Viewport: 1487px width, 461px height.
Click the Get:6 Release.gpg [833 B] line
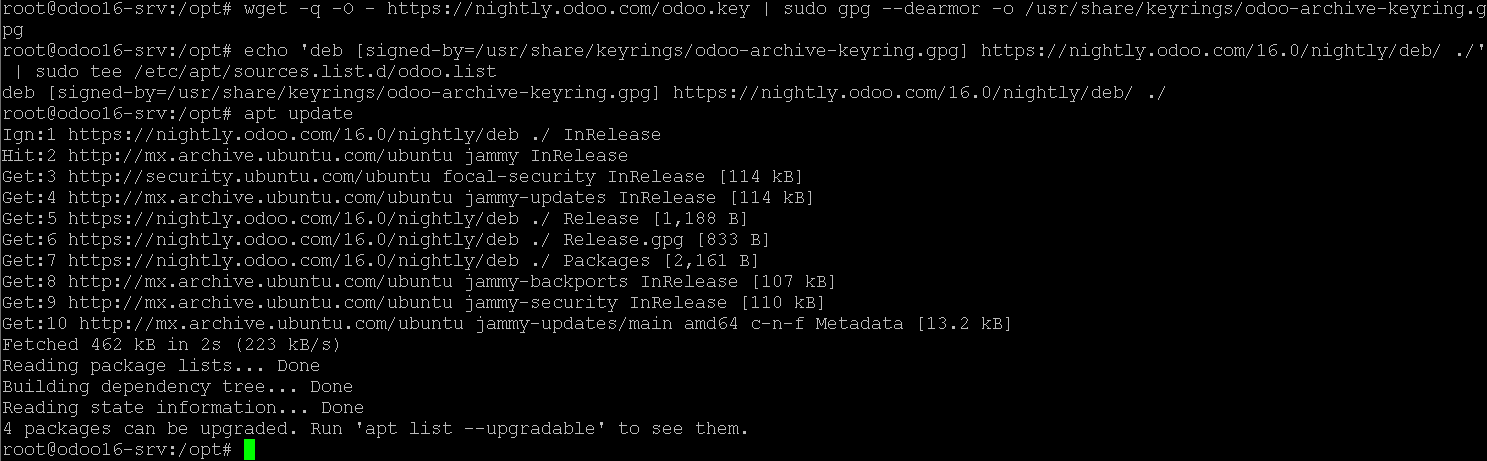(x=386, y=240)
